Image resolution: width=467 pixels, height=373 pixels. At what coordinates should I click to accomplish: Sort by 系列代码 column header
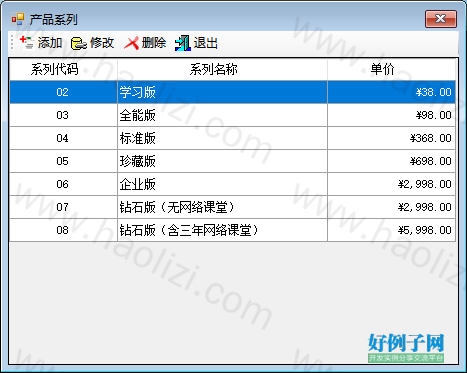coord(63,69)
